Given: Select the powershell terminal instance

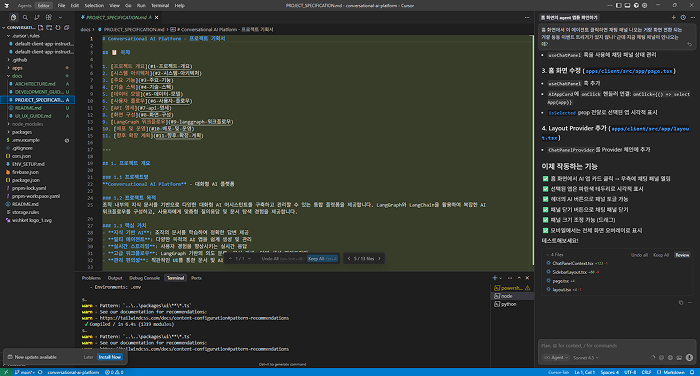Looking at the screenshot, I should (x=512, y=288).
